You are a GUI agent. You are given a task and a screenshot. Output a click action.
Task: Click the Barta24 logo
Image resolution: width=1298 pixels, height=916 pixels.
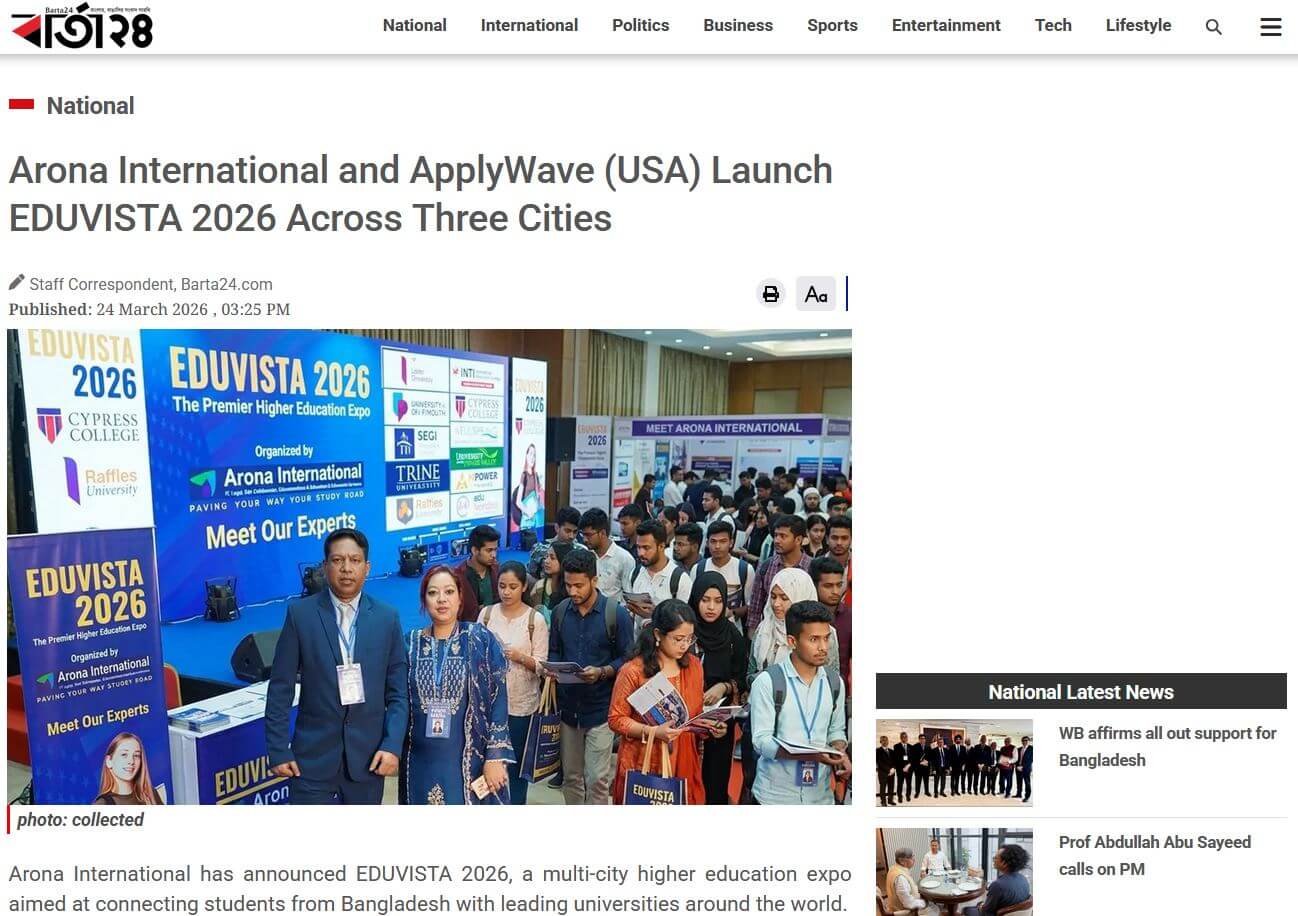(82, 26)
